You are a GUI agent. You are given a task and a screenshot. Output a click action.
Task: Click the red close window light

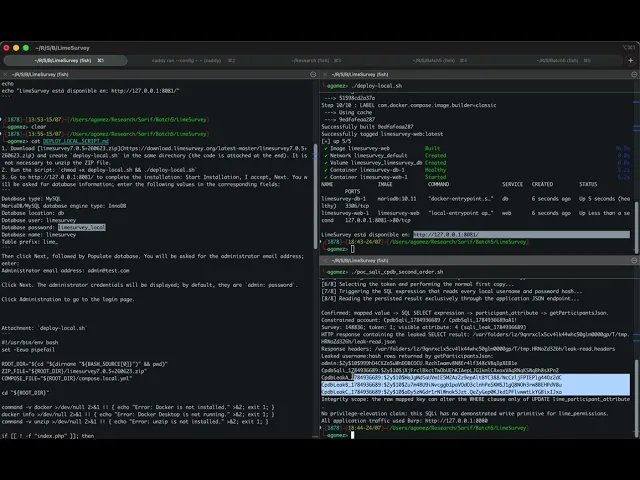[6, 48]
